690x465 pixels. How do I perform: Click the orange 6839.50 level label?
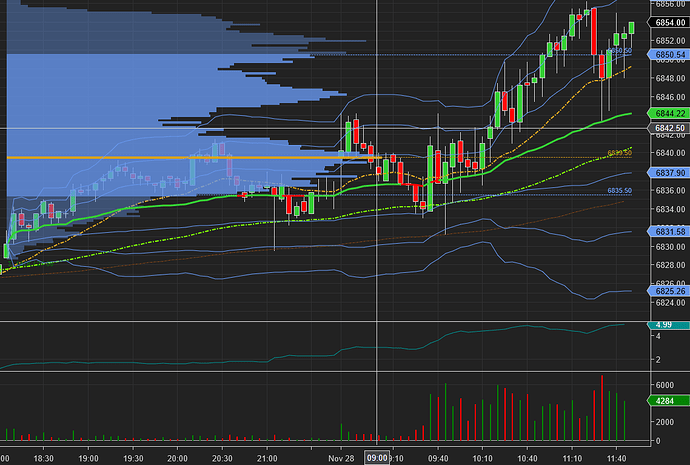pos(619,153)
